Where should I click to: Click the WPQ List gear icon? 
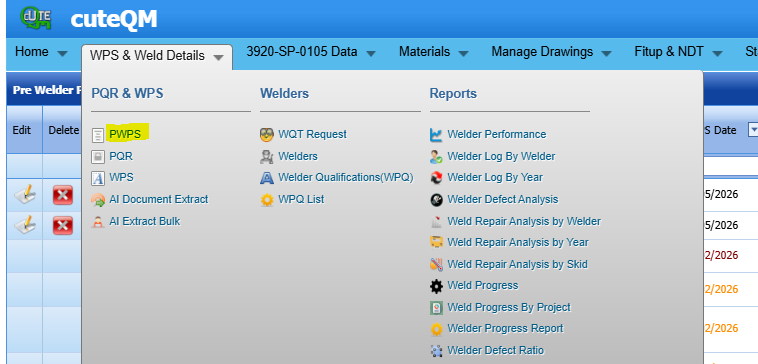267,200
